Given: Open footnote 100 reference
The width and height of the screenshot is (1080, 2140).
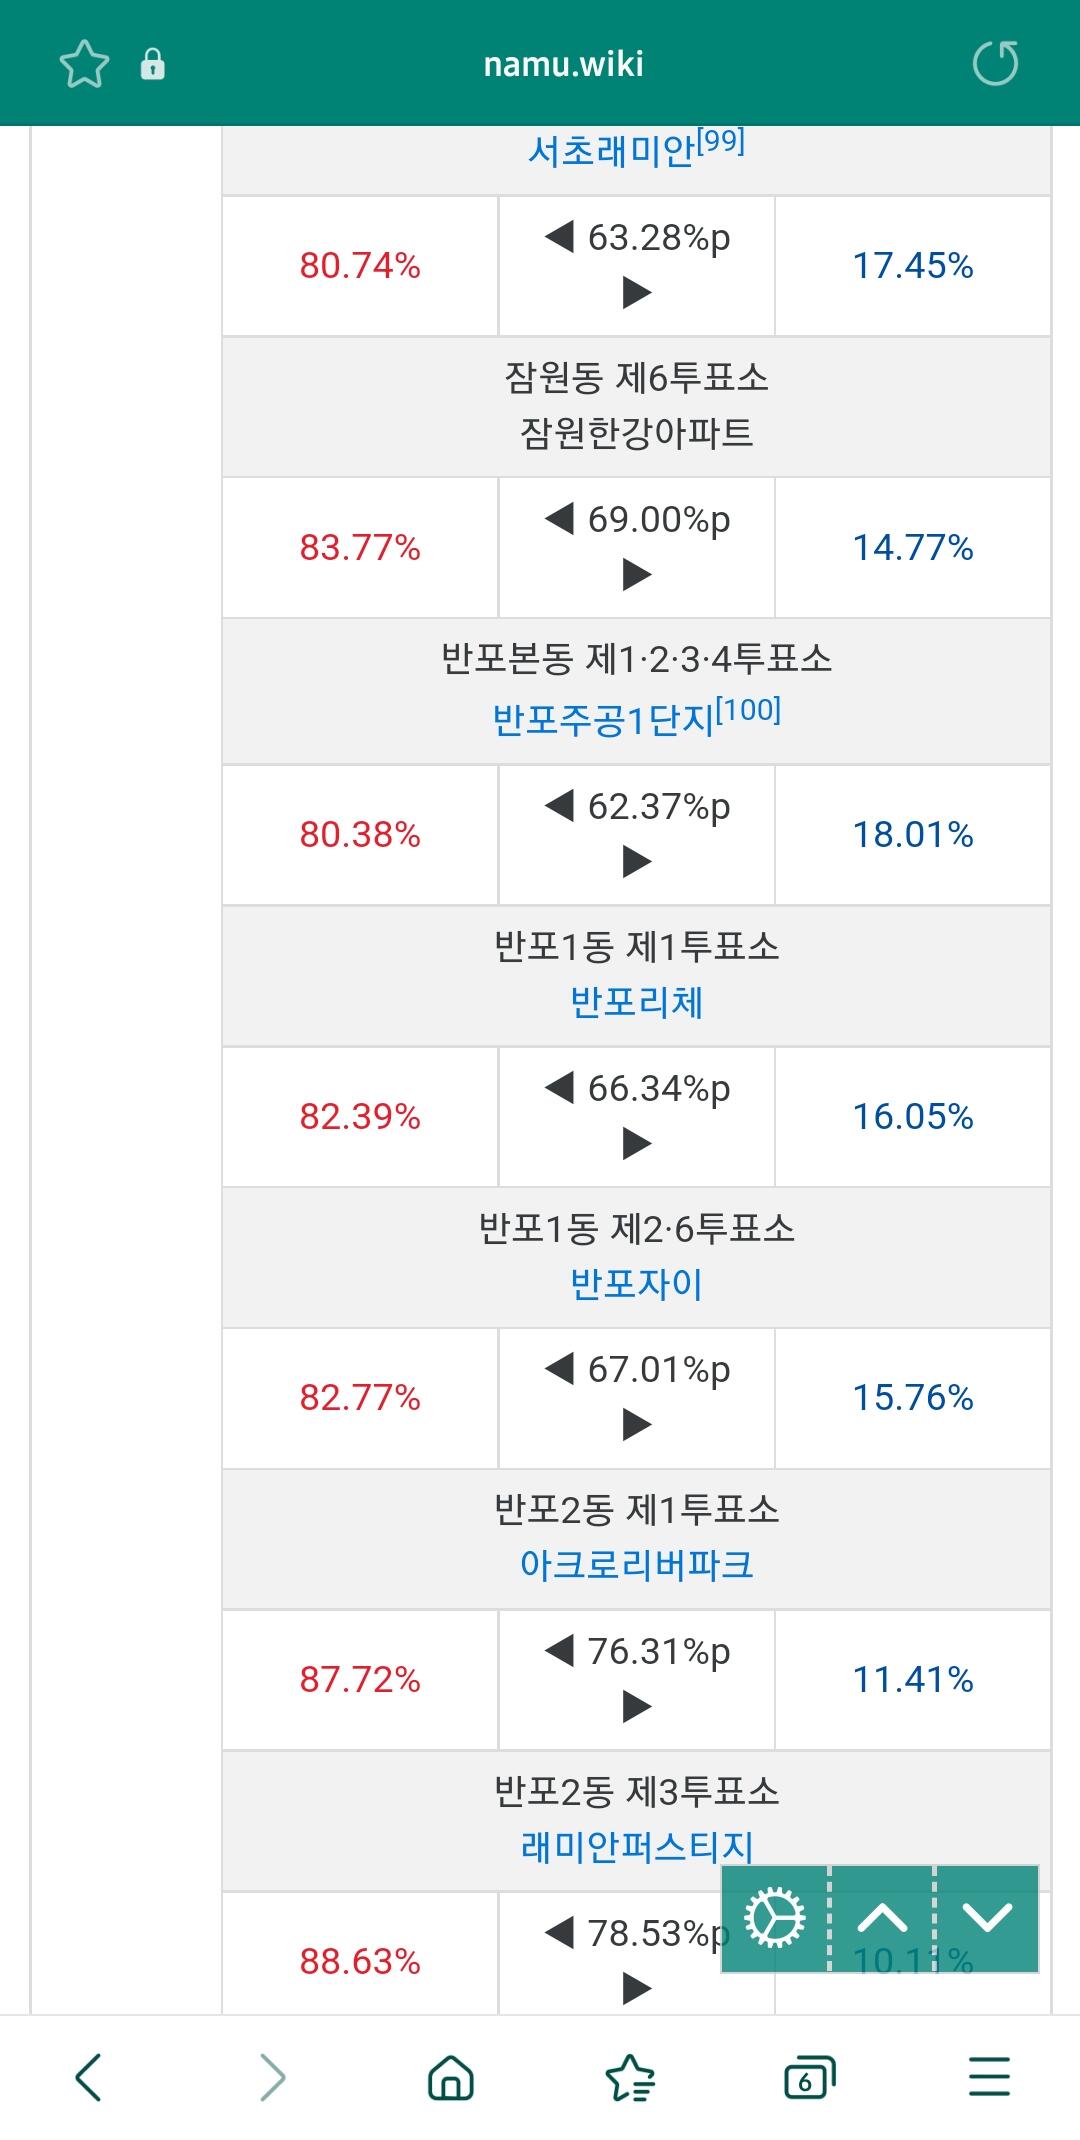Looking at the screenshot, I should point(748,710).
